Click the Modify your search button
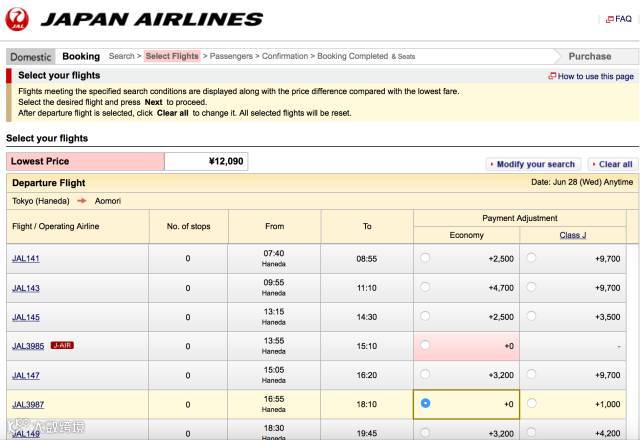 pyautogui.click(x=535, y=164)
